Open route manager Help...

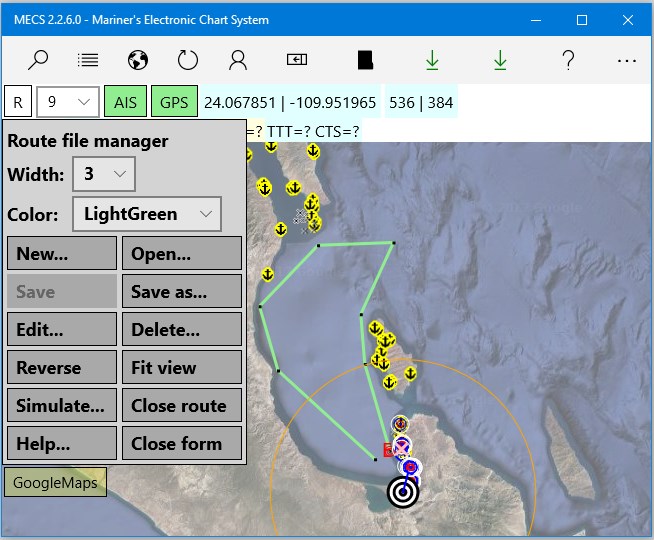62,443
